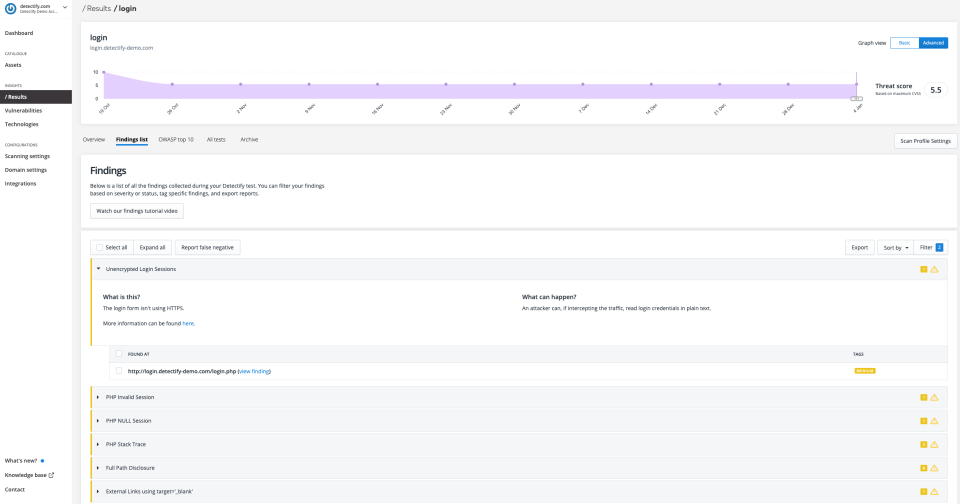Switch to the OWASP top 10 tab

[176, 139]
